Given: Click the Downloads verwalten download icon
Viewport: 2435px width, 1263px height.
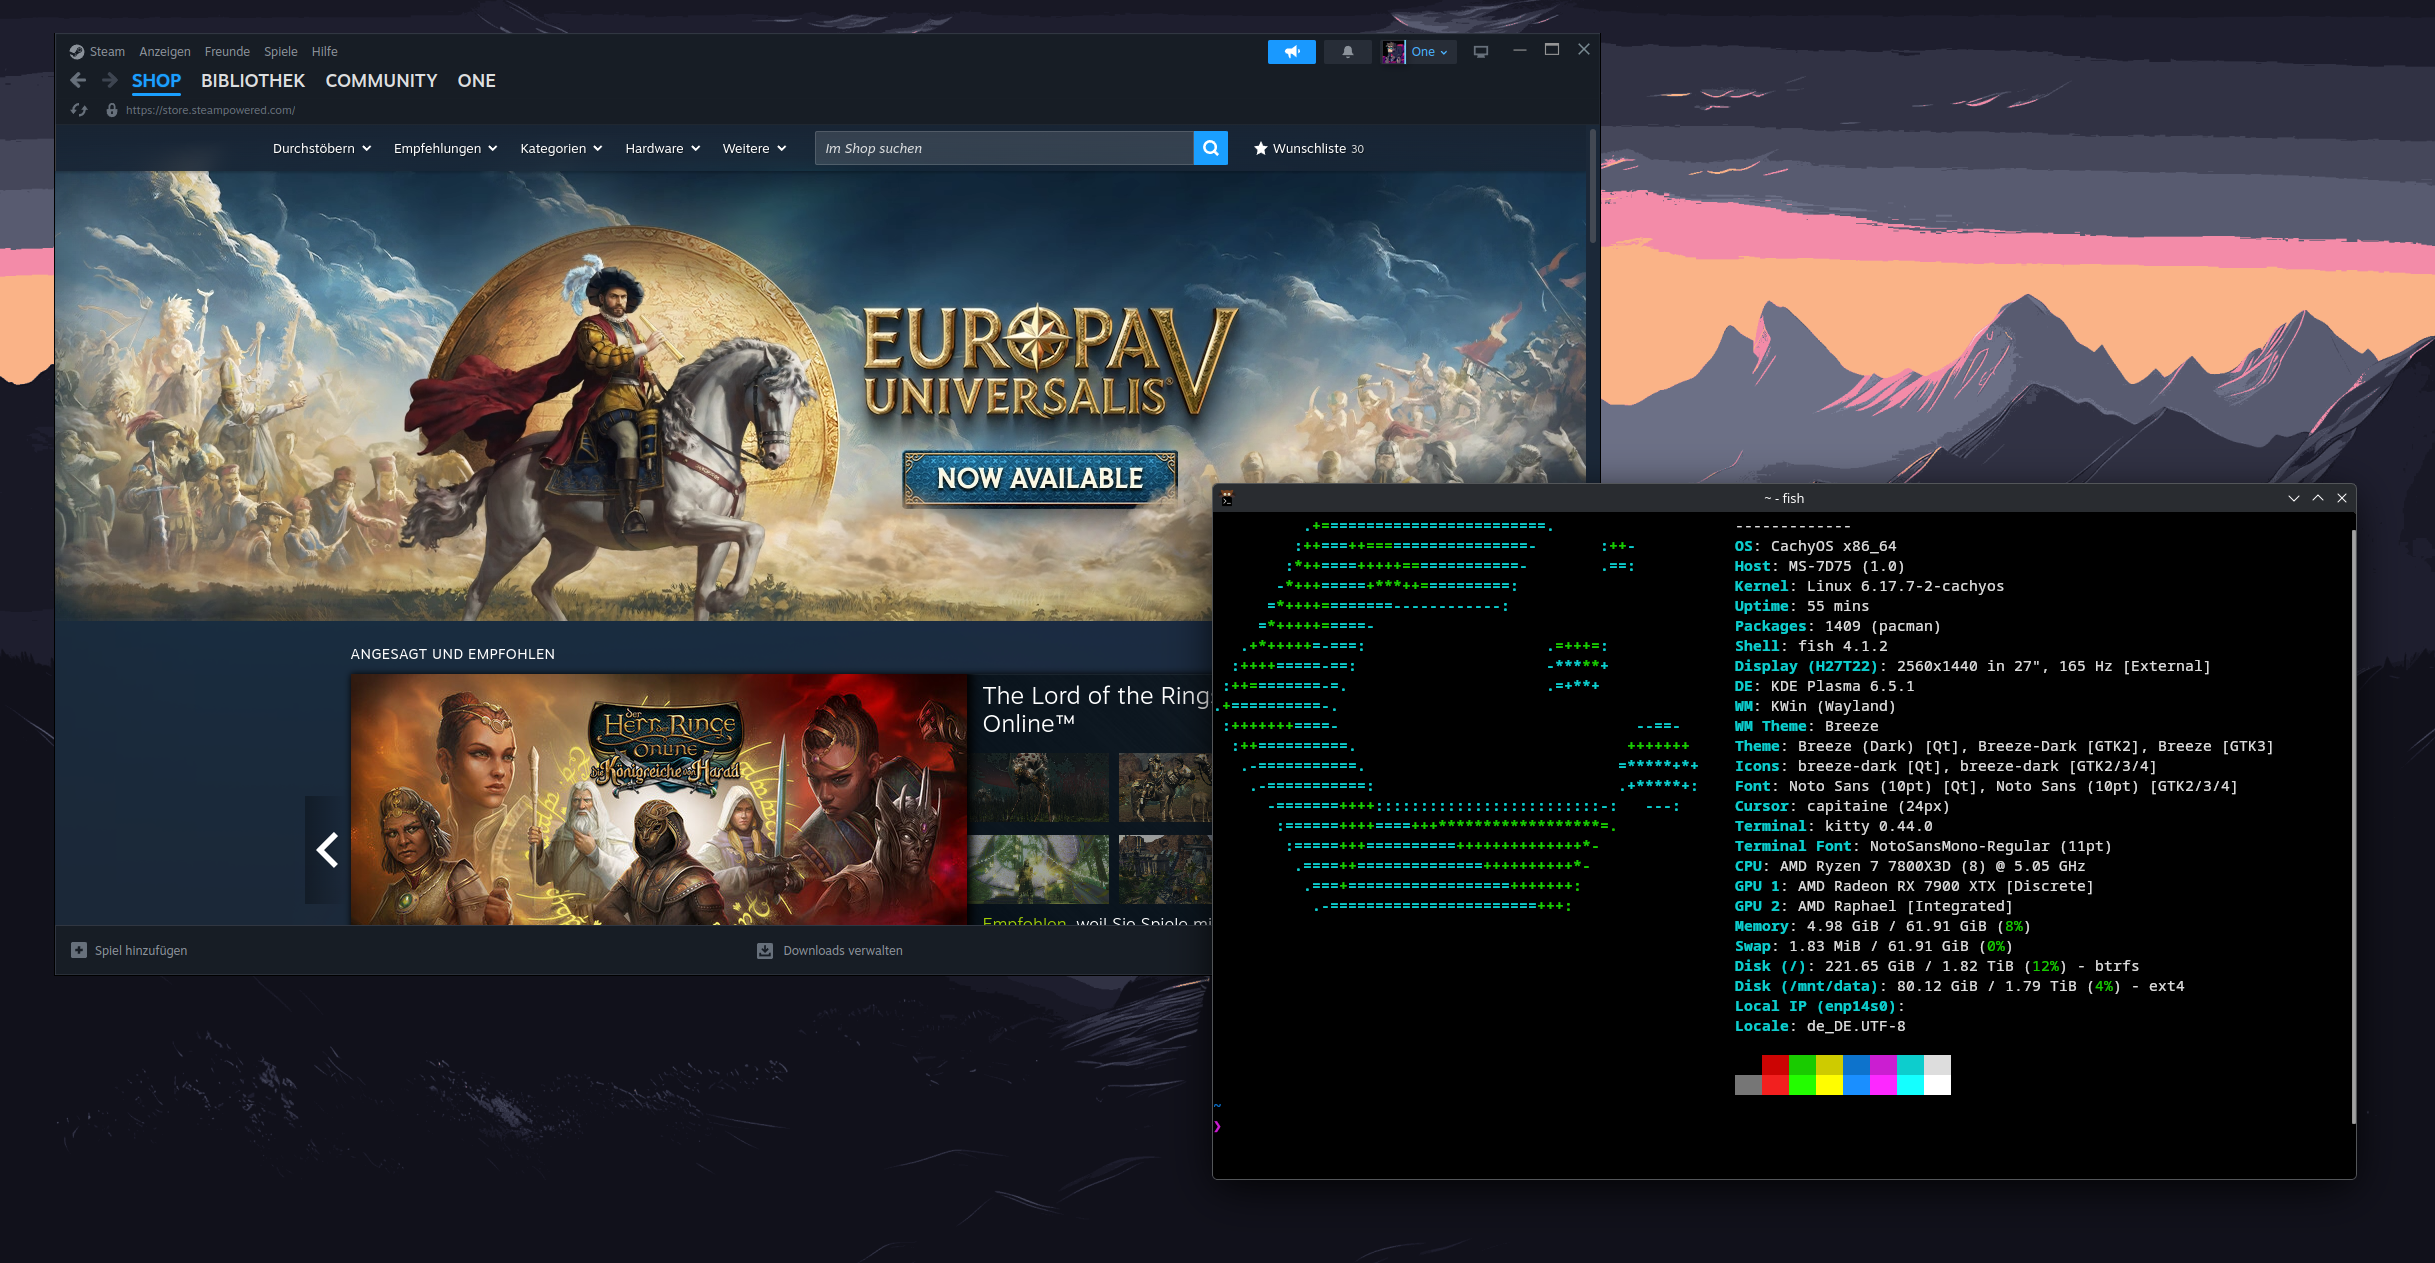Looking at the screenshot, I should click(x=765, y=950).
